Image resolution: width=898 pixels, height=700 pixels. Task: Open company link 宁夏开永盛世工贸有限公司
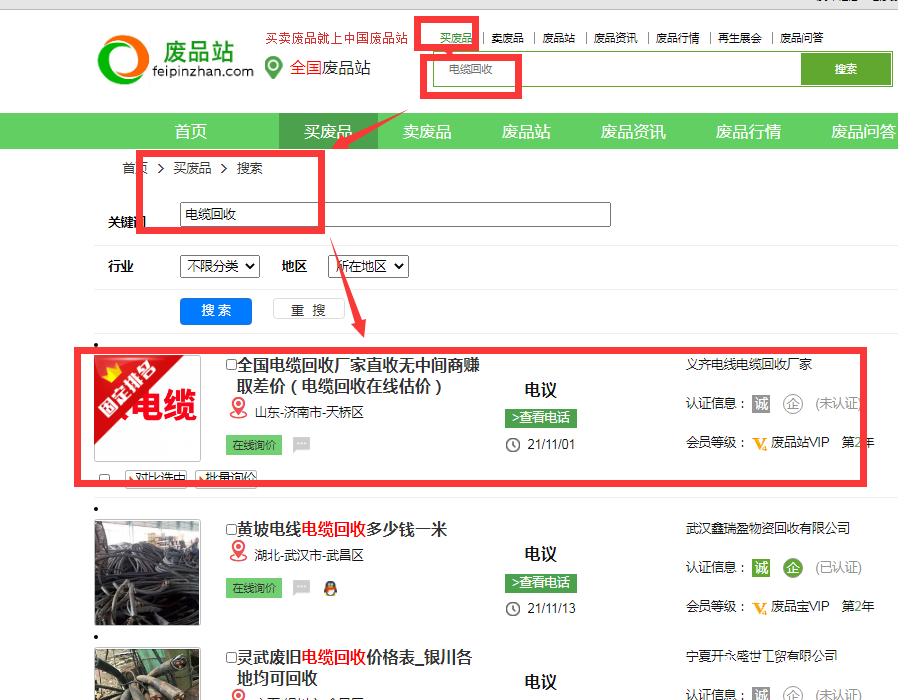click(x=762, y=656)
